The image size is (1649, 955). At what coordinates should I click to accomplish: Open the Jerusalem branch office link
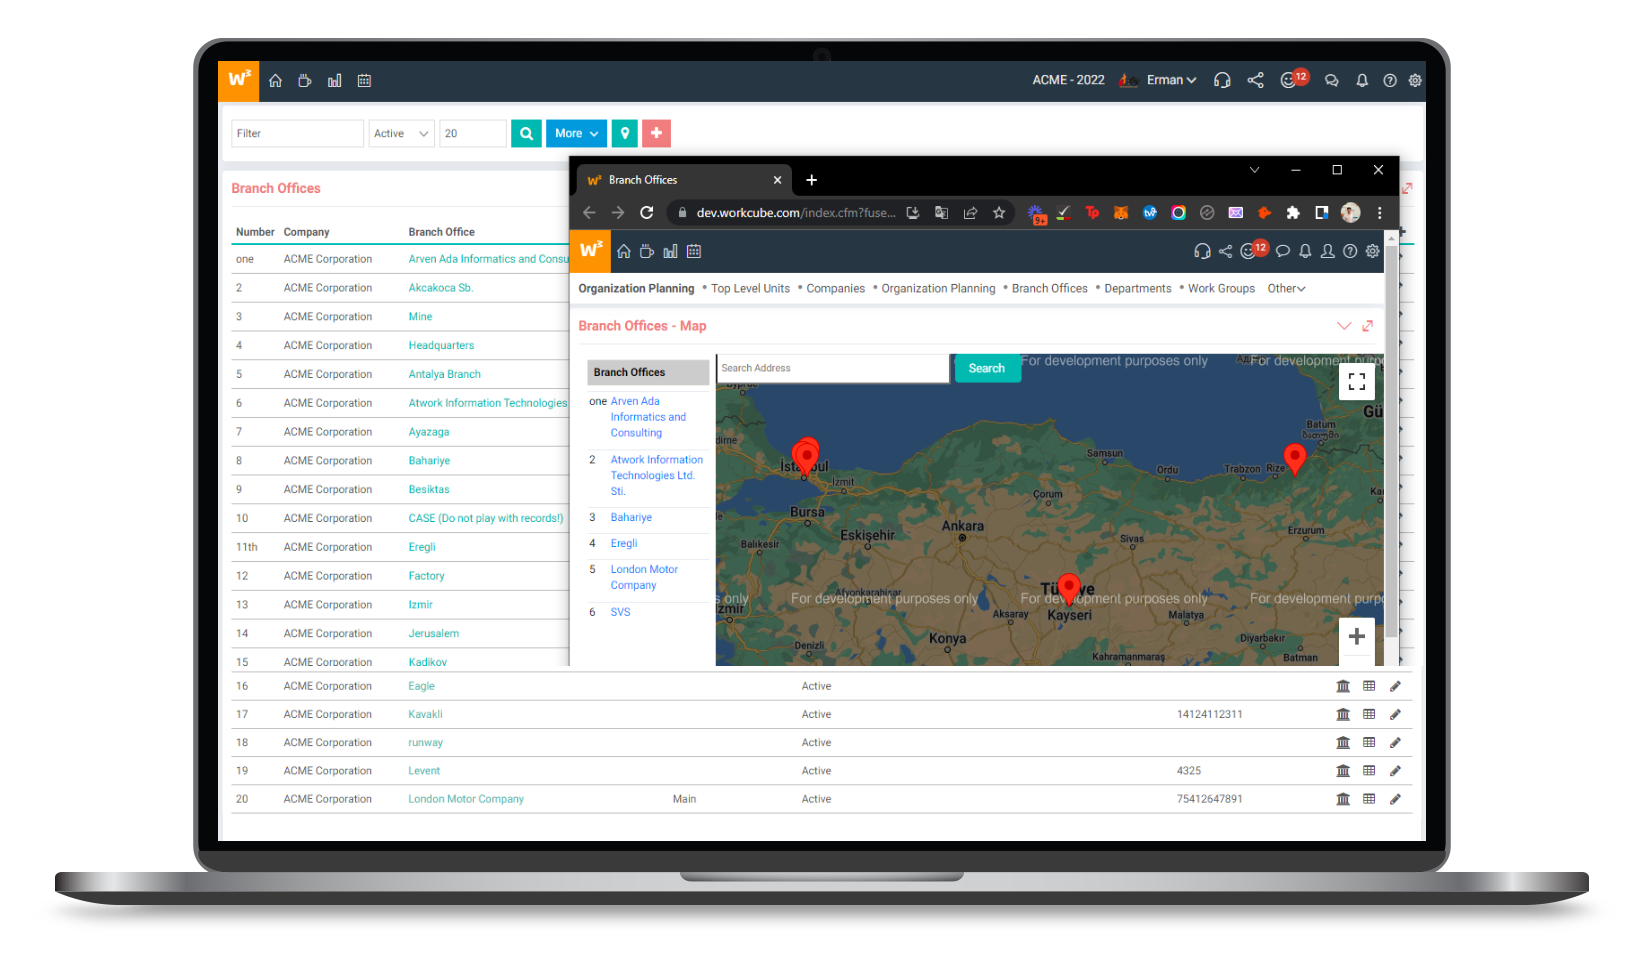[x=433, y=633]
